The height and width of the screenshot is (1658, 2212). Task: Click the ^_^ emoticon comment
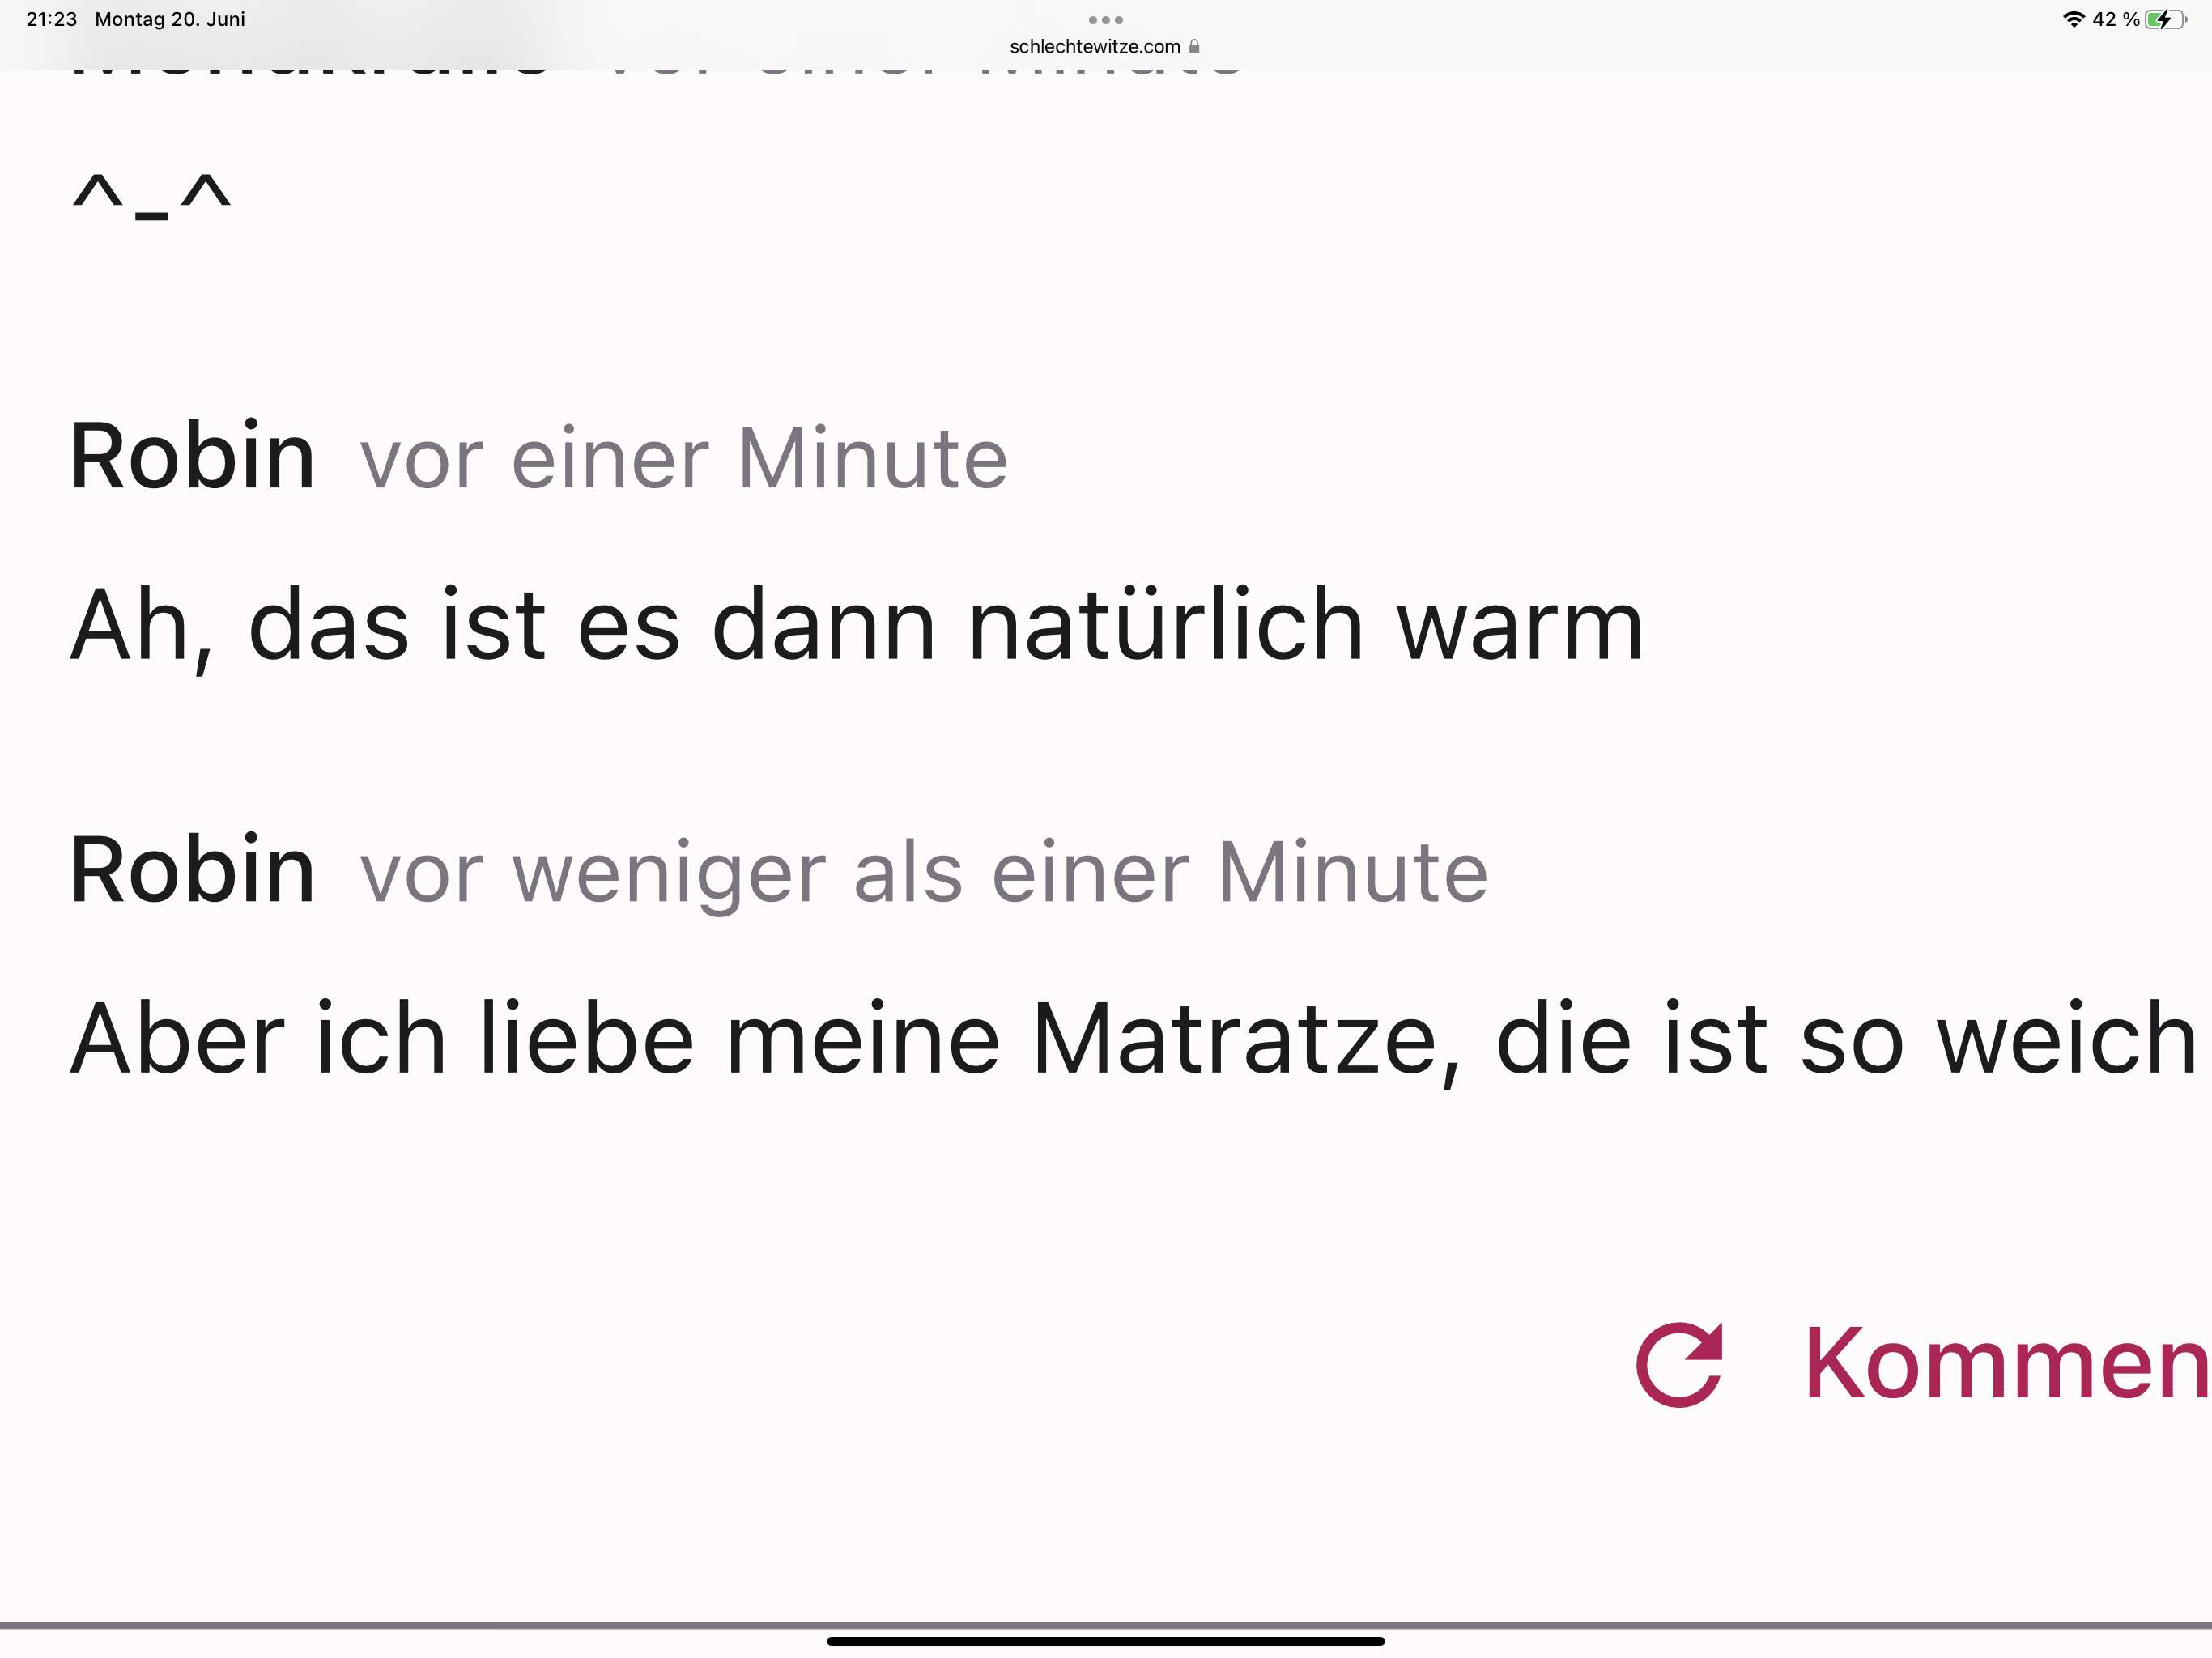151,194
